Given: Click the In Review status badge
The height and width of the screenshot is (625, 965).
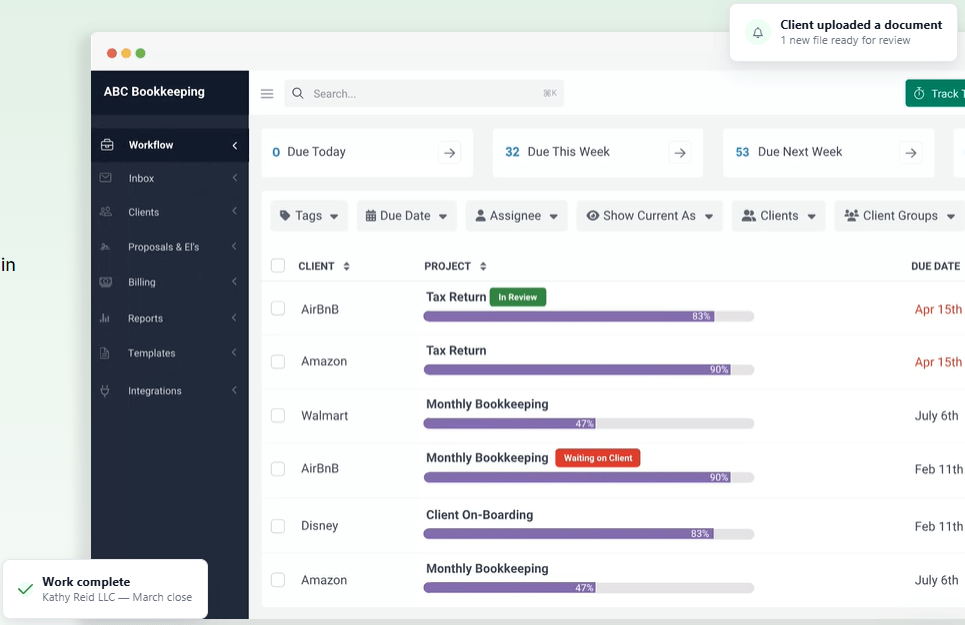Looking at the screenshot, I should point(518,297).
